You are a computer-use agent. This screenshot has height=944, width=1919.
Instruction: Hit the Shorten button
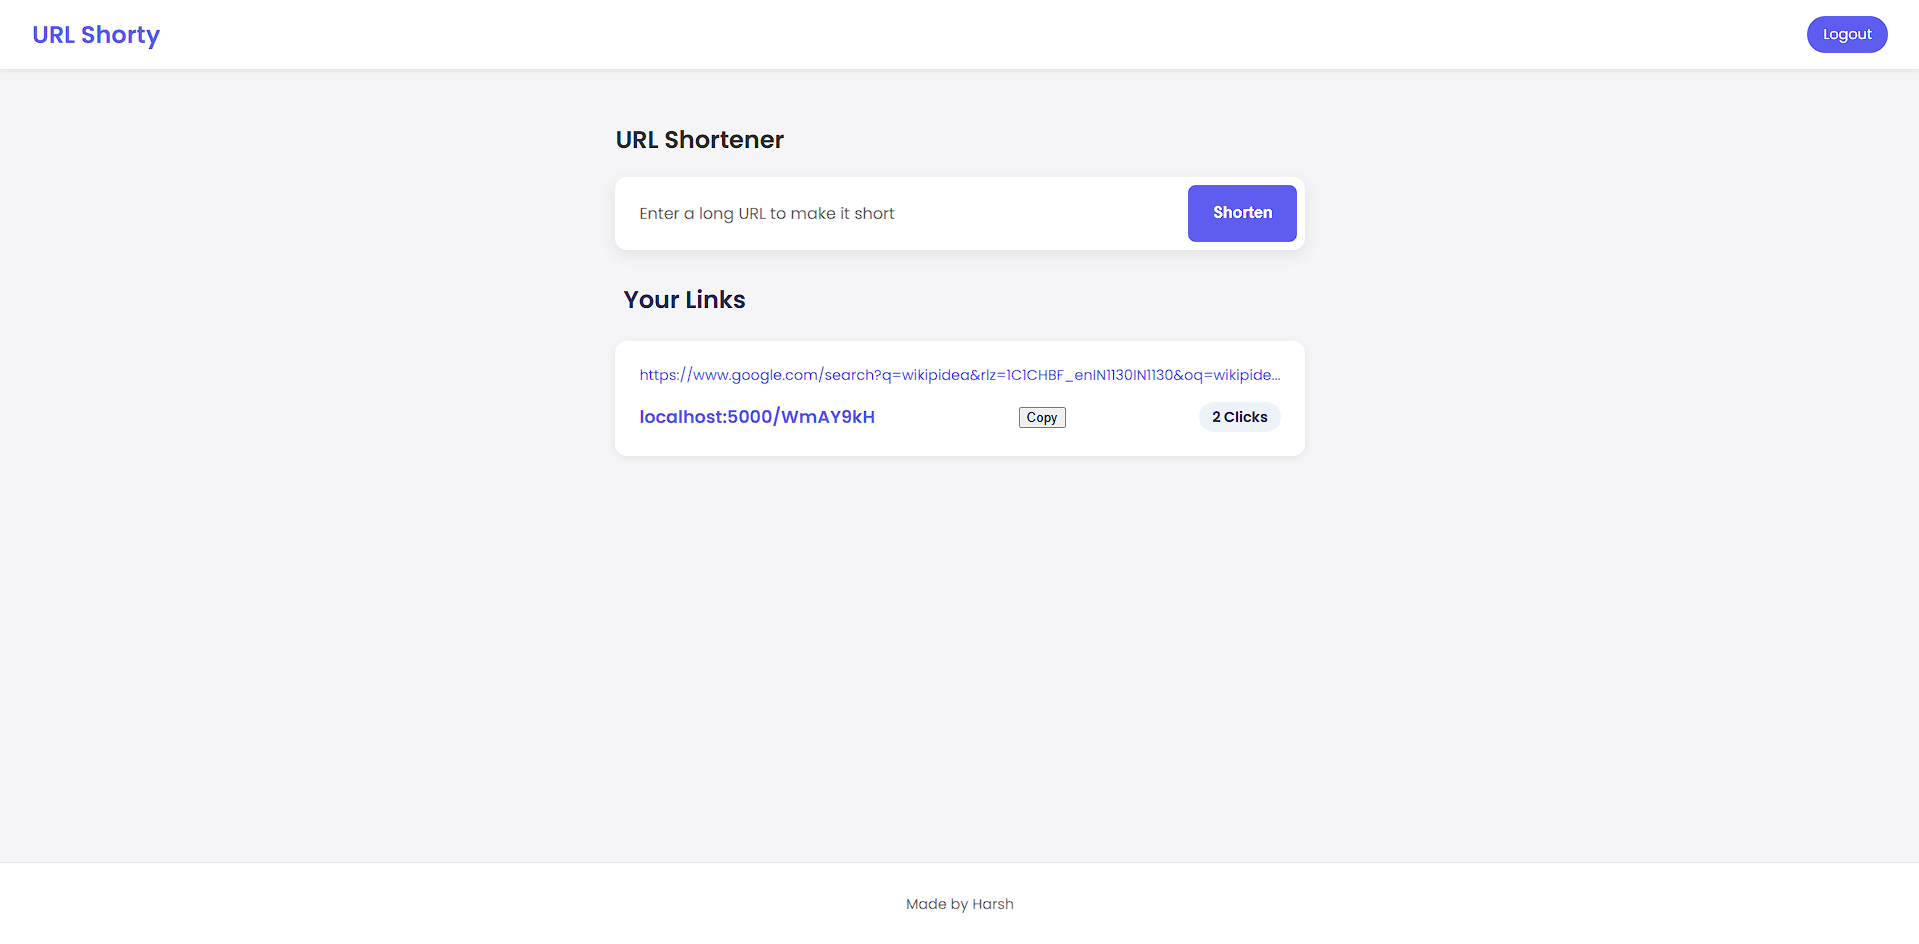pos(1241,213)
